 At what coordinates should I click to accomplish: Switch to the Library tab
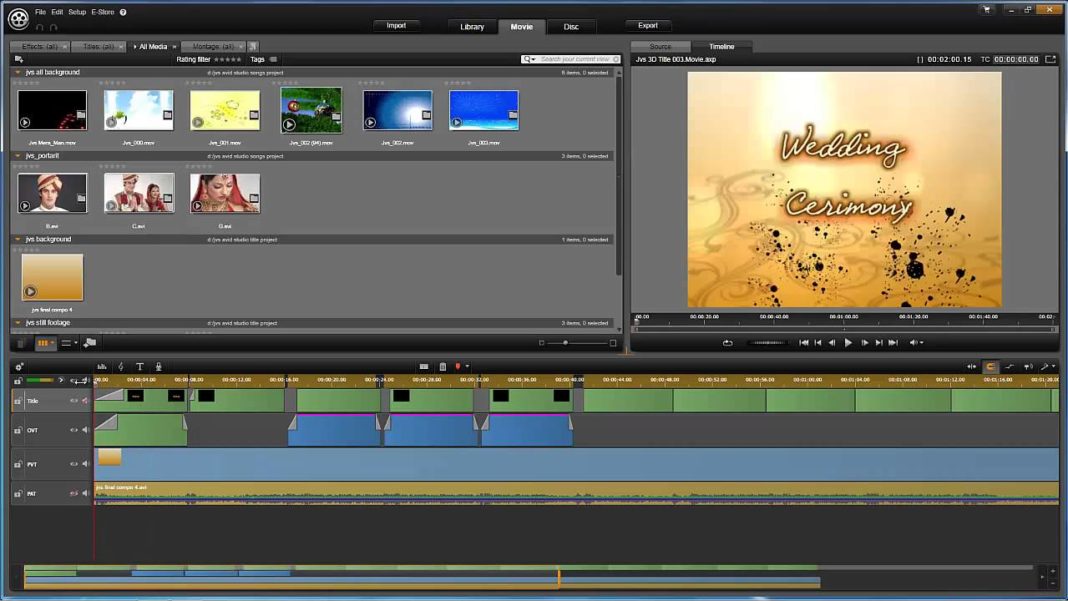472,27
